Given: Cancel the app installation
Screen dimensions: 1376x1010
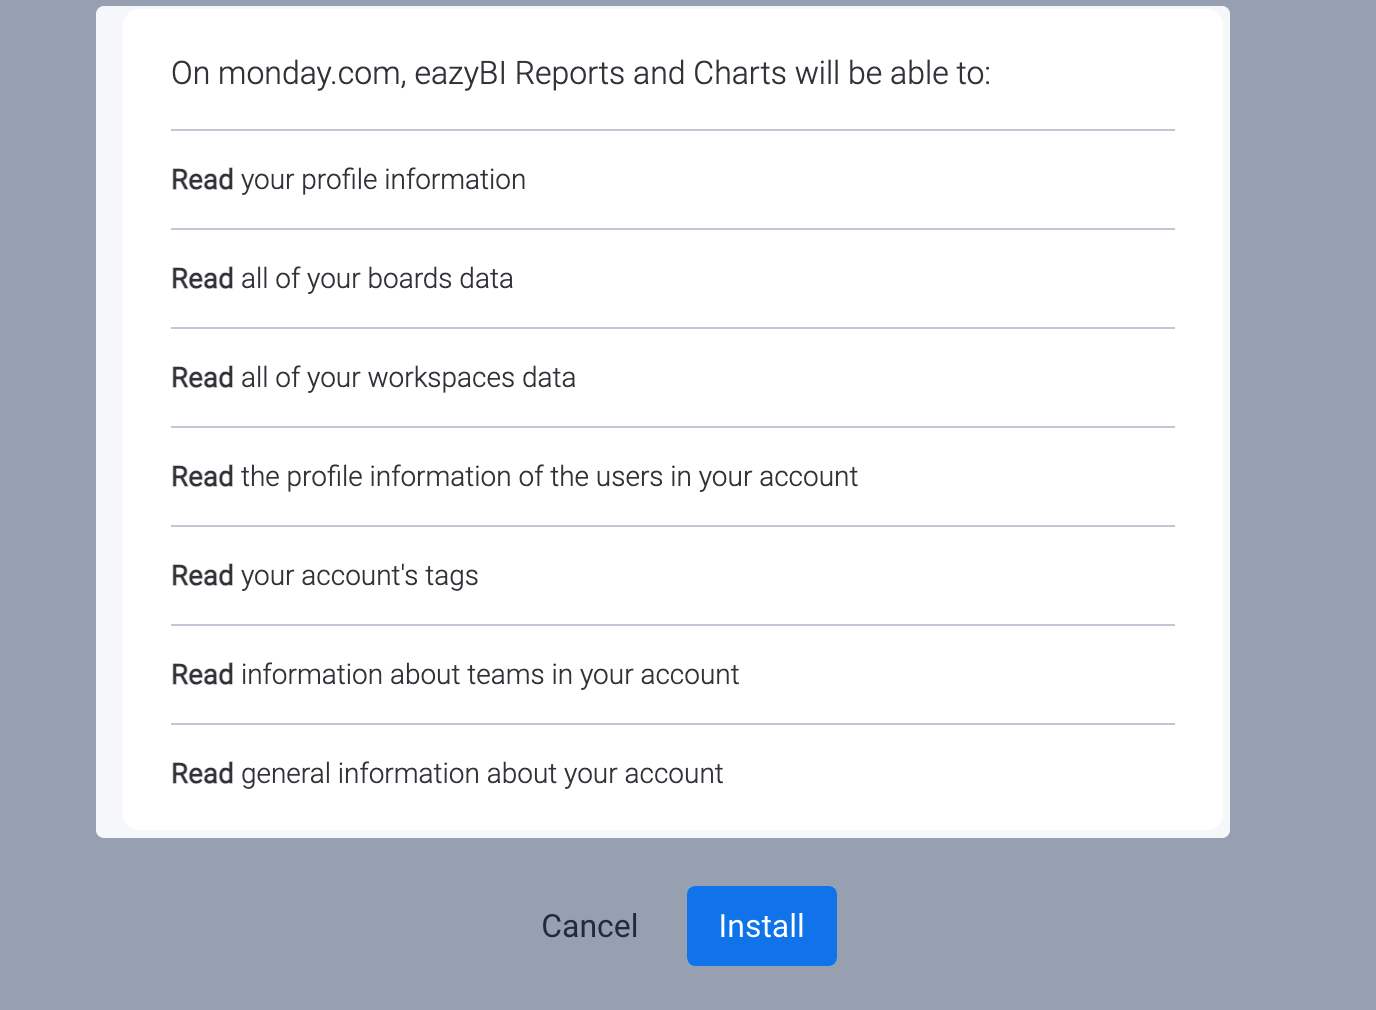Looking at the screenshot, I should tap(590, 926).
